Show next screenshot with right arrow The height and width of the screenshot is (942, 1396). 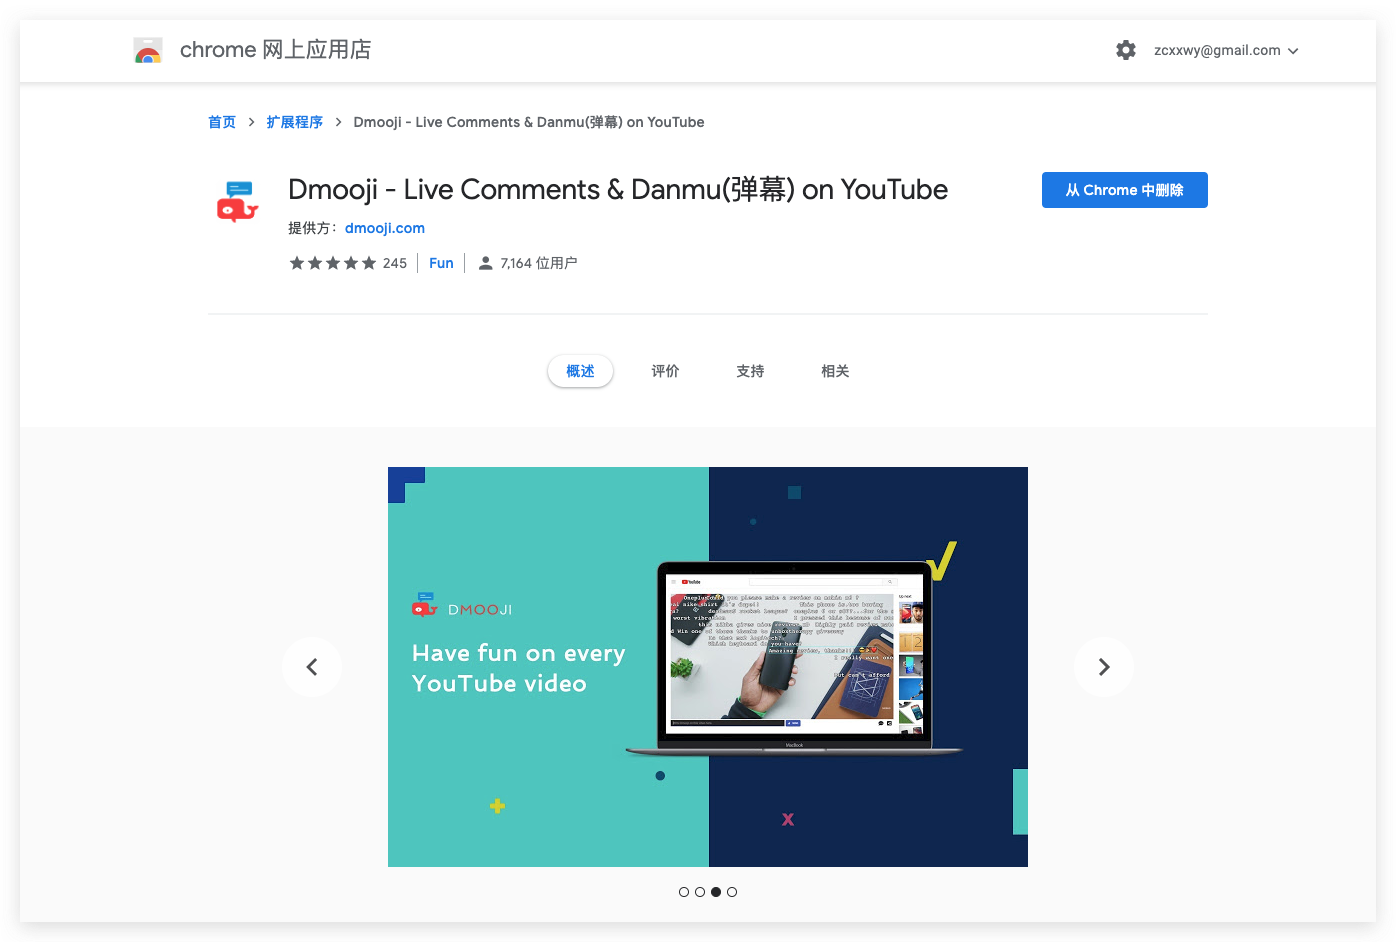[1104, 667]
